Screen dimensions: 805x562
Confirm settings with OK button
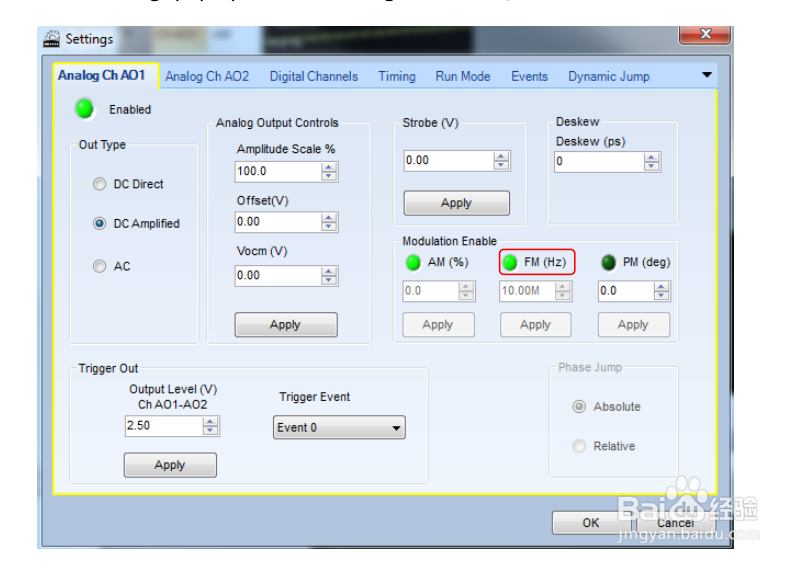pos(591,522)
